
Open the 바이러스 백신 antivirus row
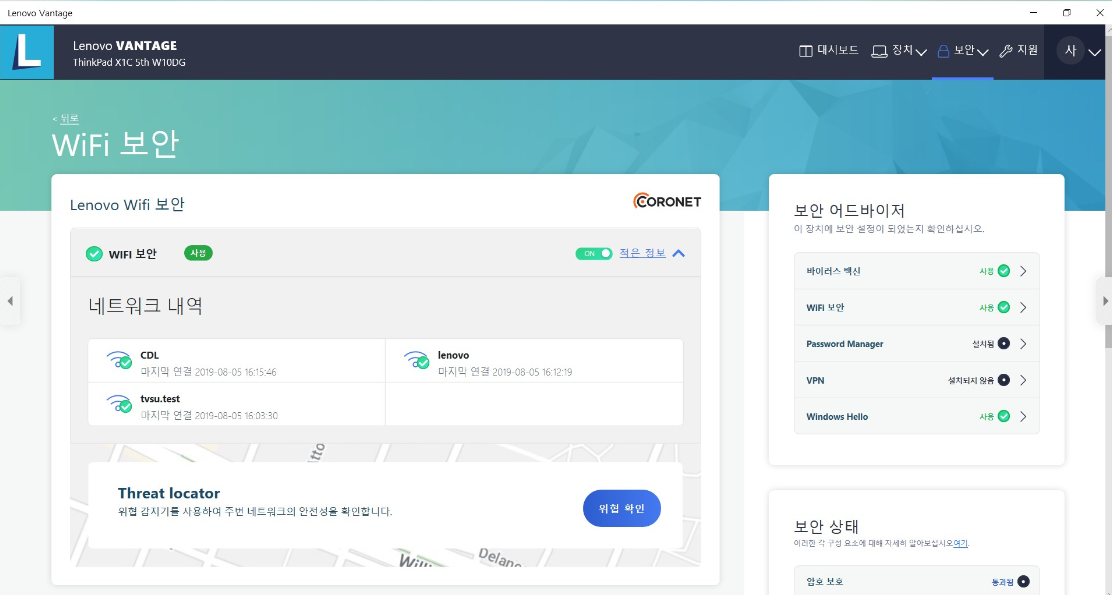(916, 271)
